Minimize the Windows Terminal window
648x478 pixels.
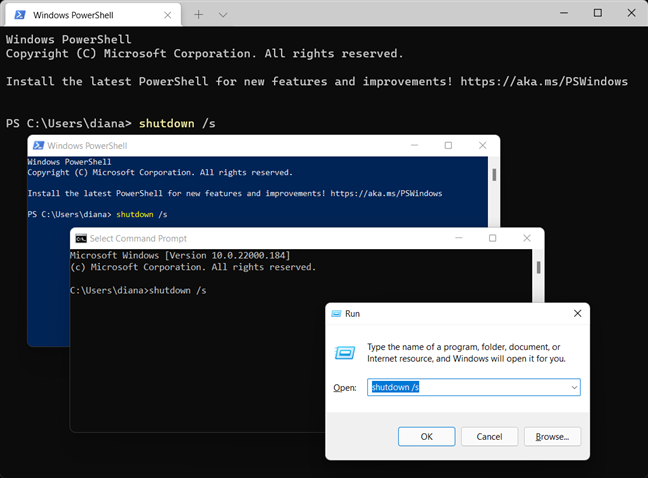(x=564, y=13)
